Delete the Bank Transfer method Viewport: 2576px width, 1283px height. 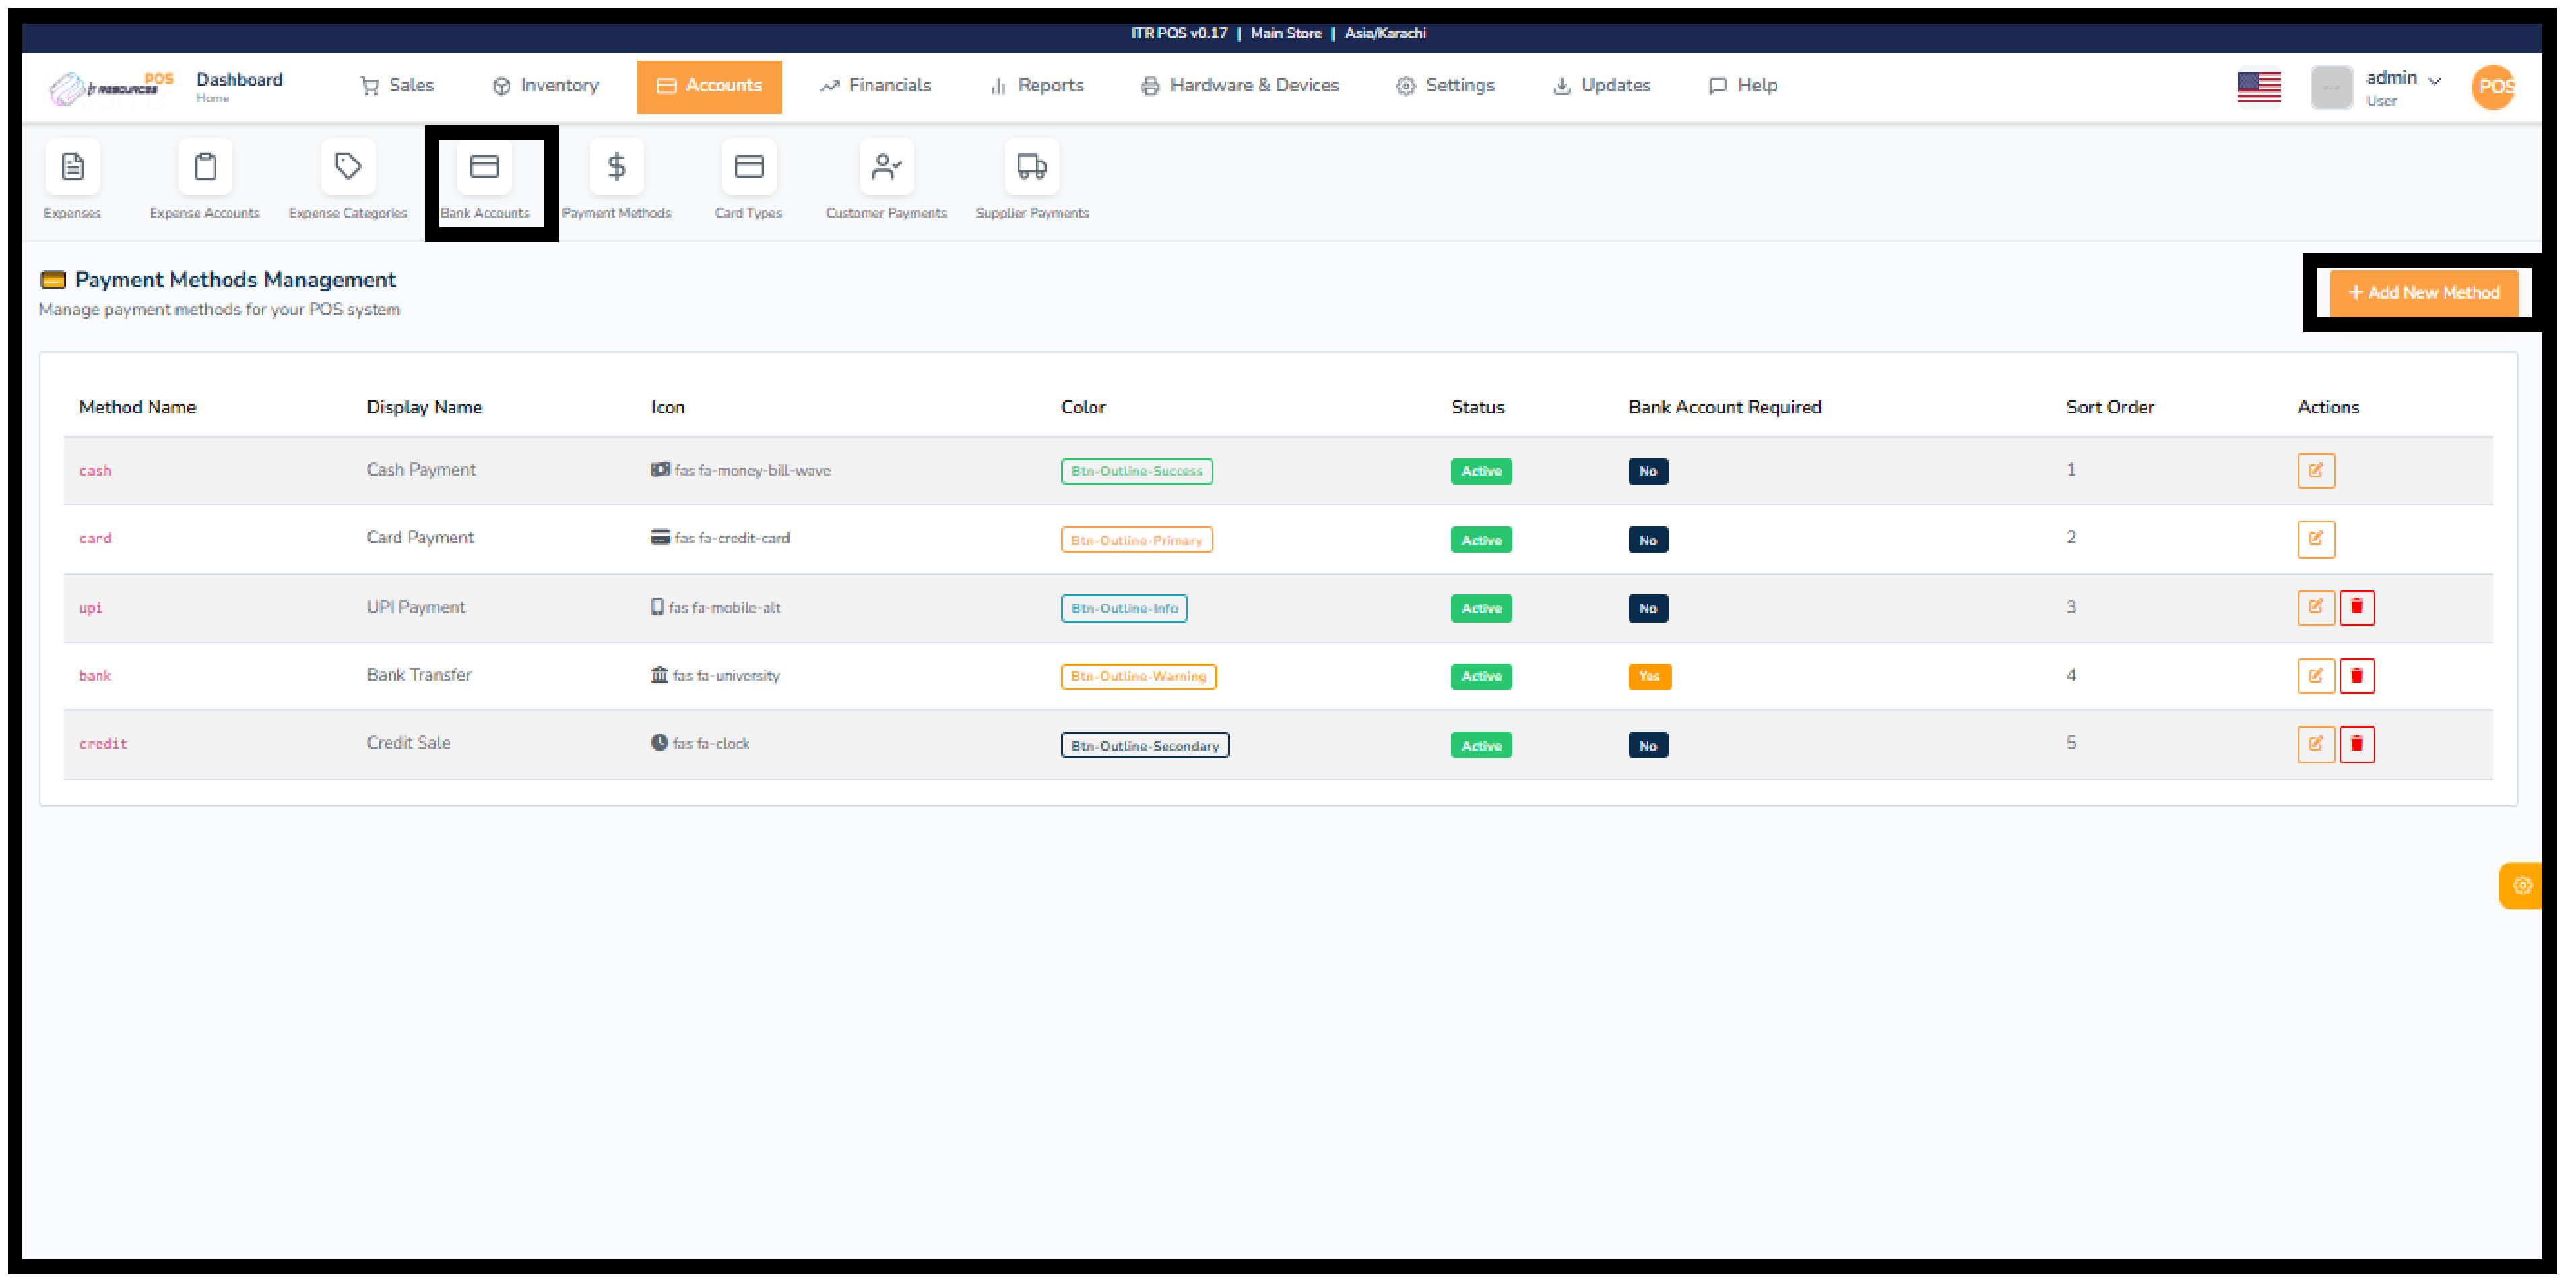2357,675
